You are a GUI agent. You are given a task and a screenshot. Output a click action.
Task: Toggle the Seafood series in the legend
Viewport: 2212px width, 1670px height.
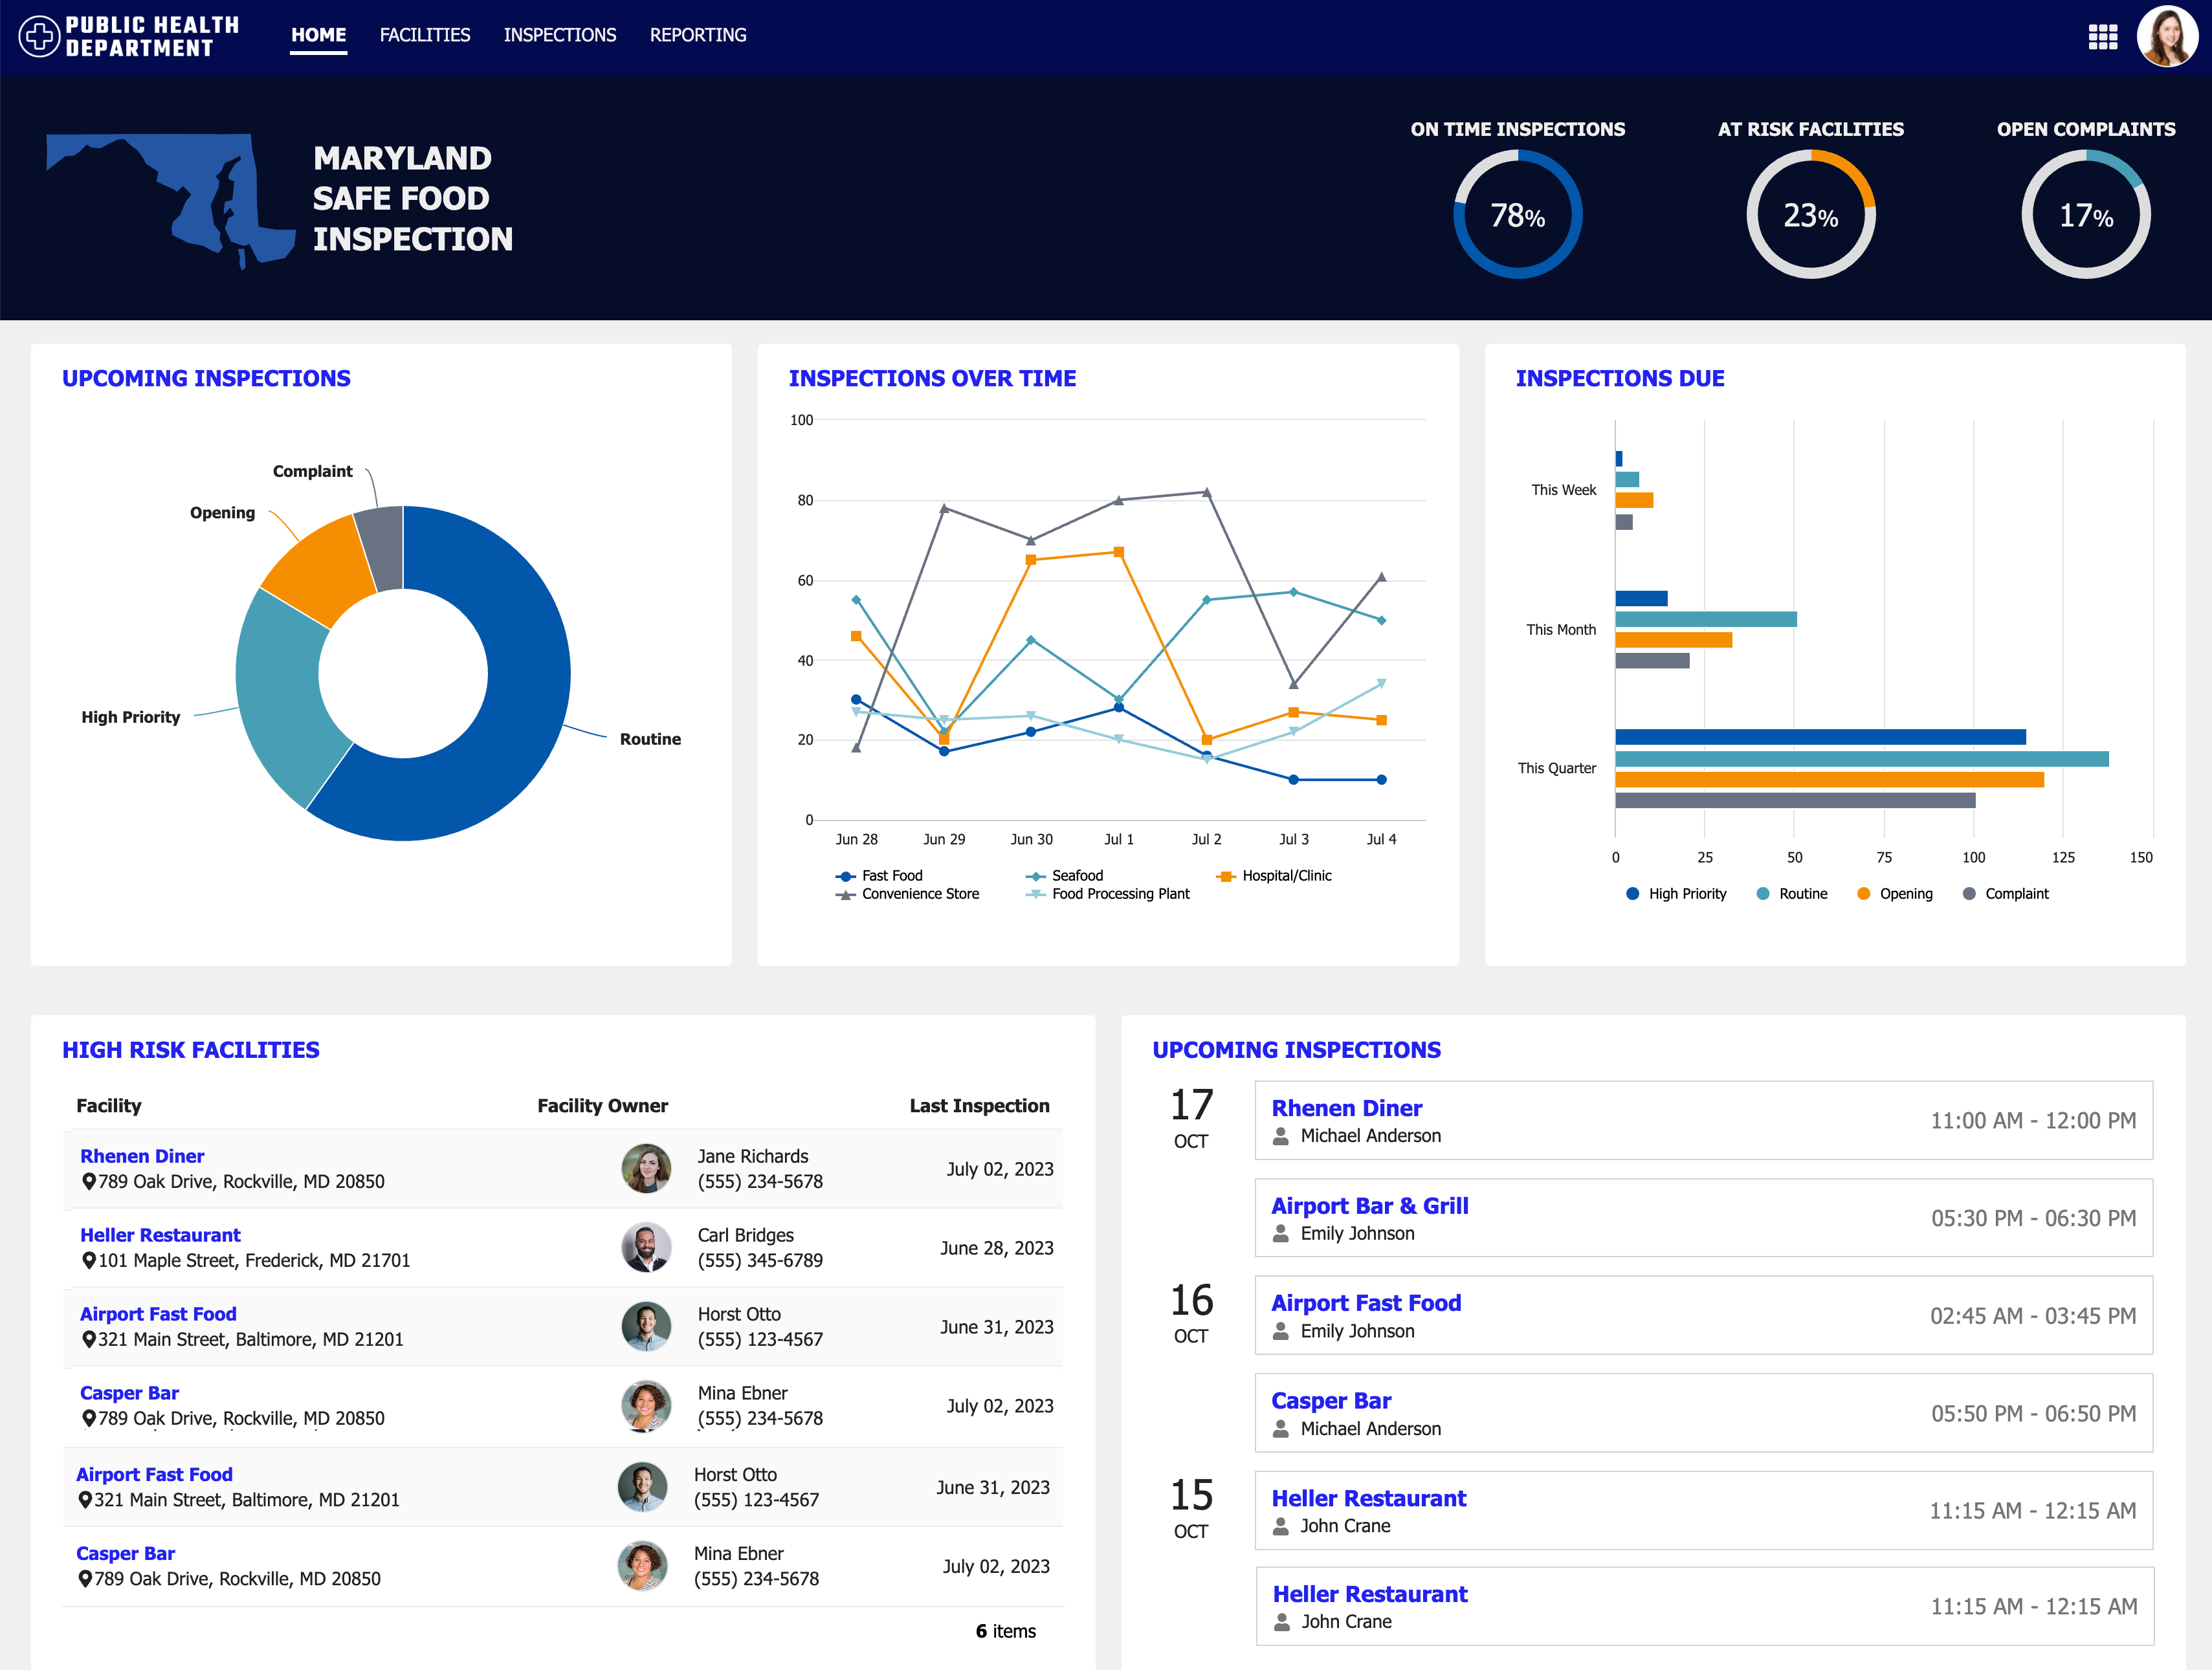pos(1064,875)
